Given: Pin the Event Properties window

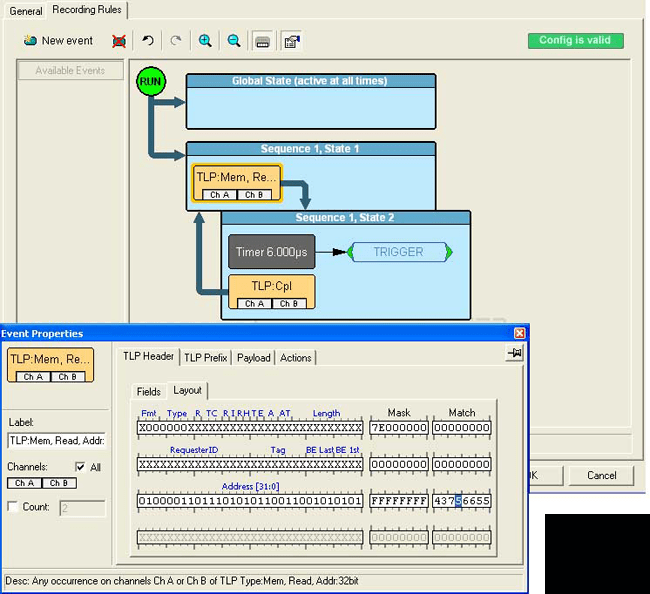Looking at the screenshot, I should tap(515, 354).
